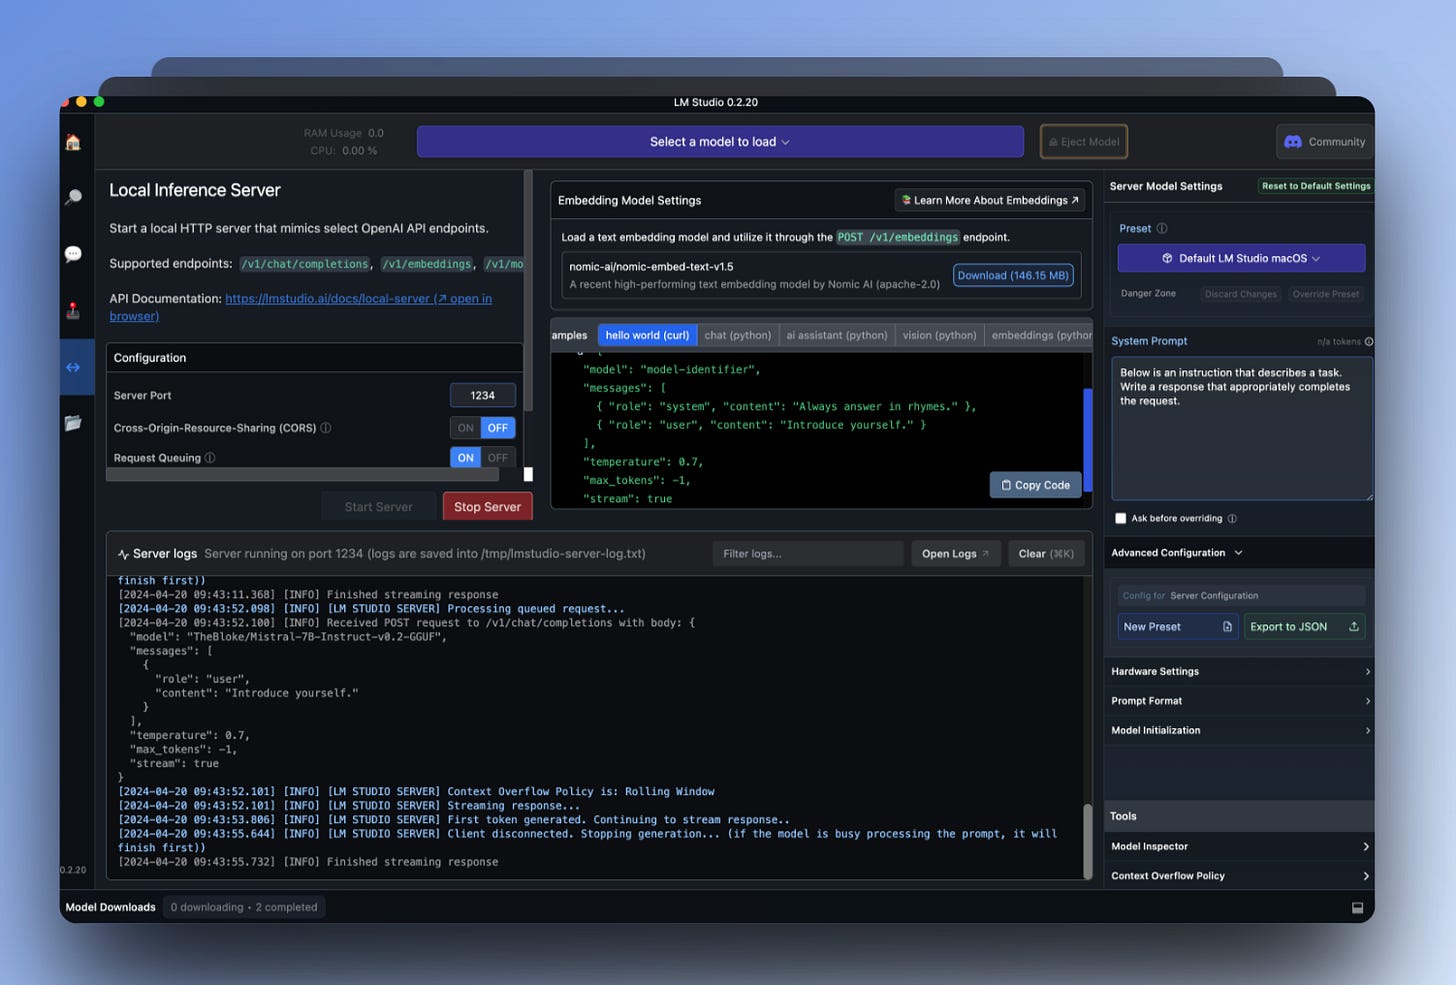Click the clipboard icon on Copy Code
This screenshot has height=985, width=1456.
pyautogui.click(x=1006, y=485)
